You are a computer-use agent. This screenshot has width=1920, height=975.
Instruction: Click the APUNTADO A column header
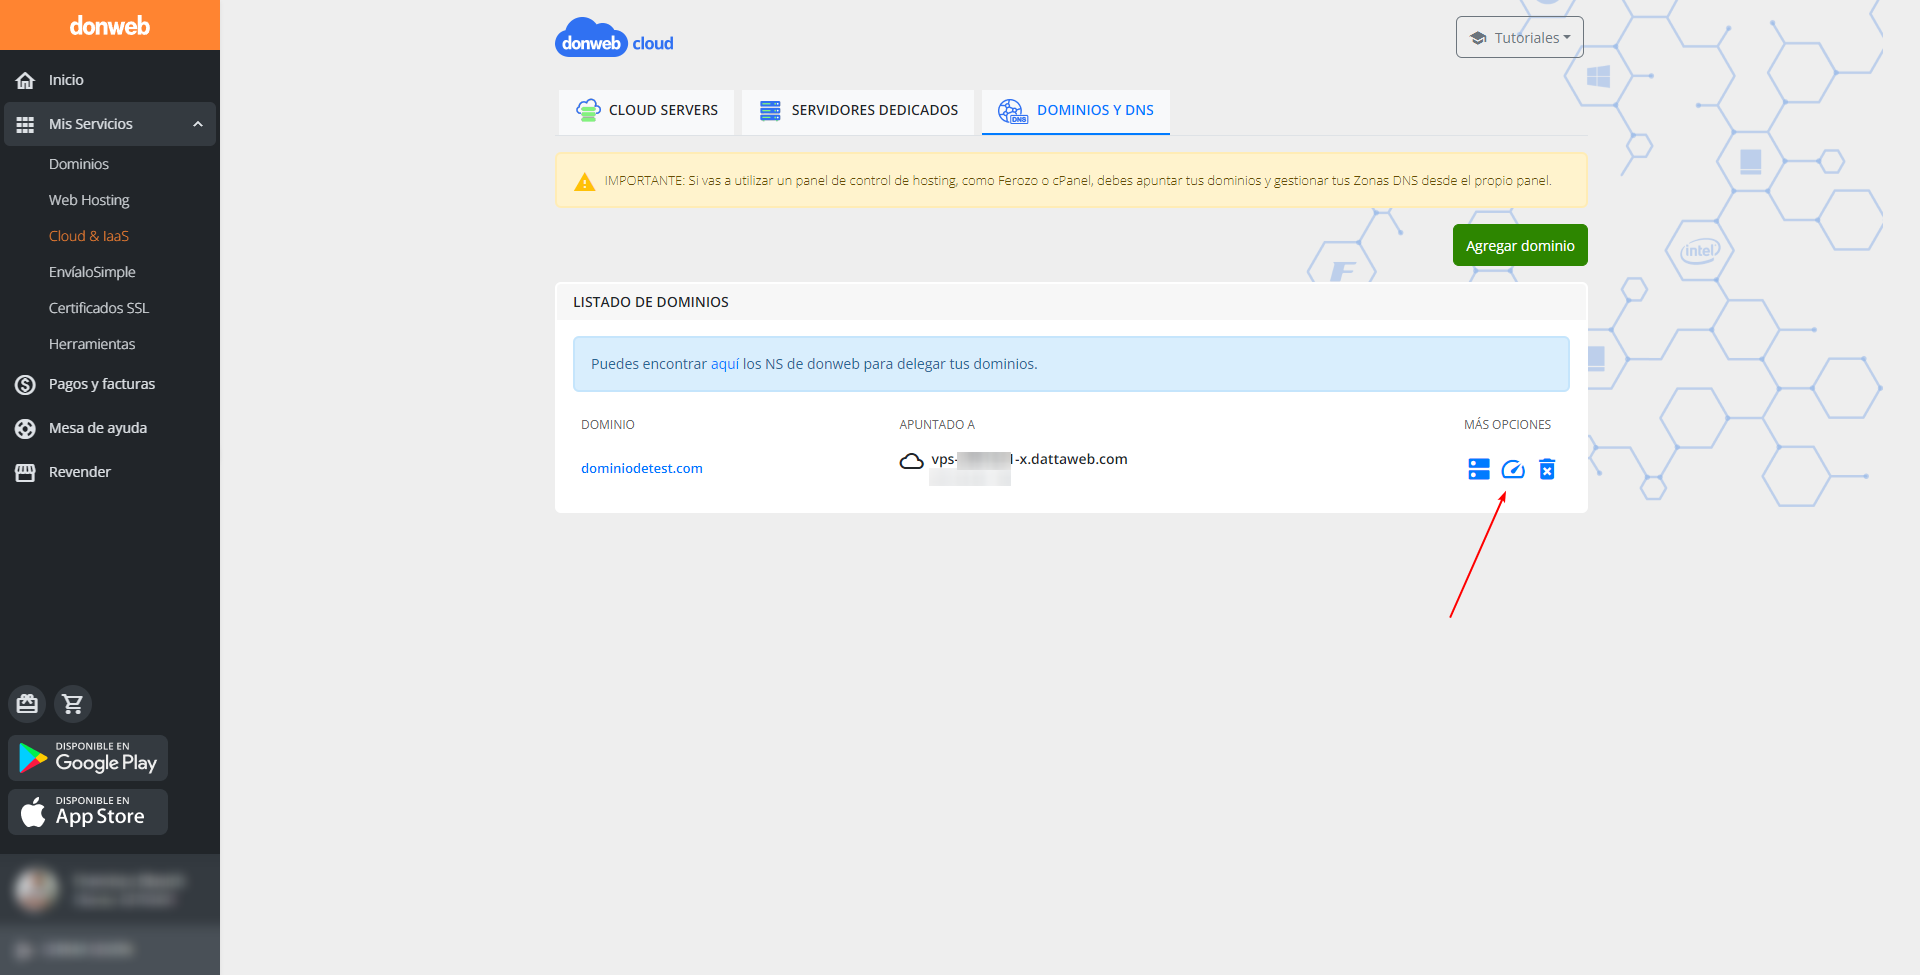click(937, 425)
